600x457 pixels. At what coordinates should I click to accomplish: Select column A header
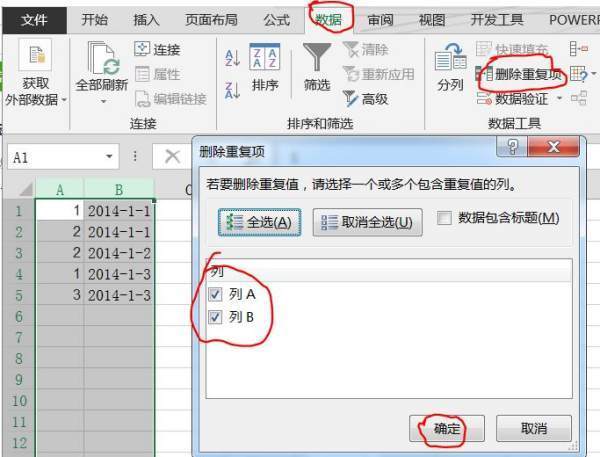point(60,189)
